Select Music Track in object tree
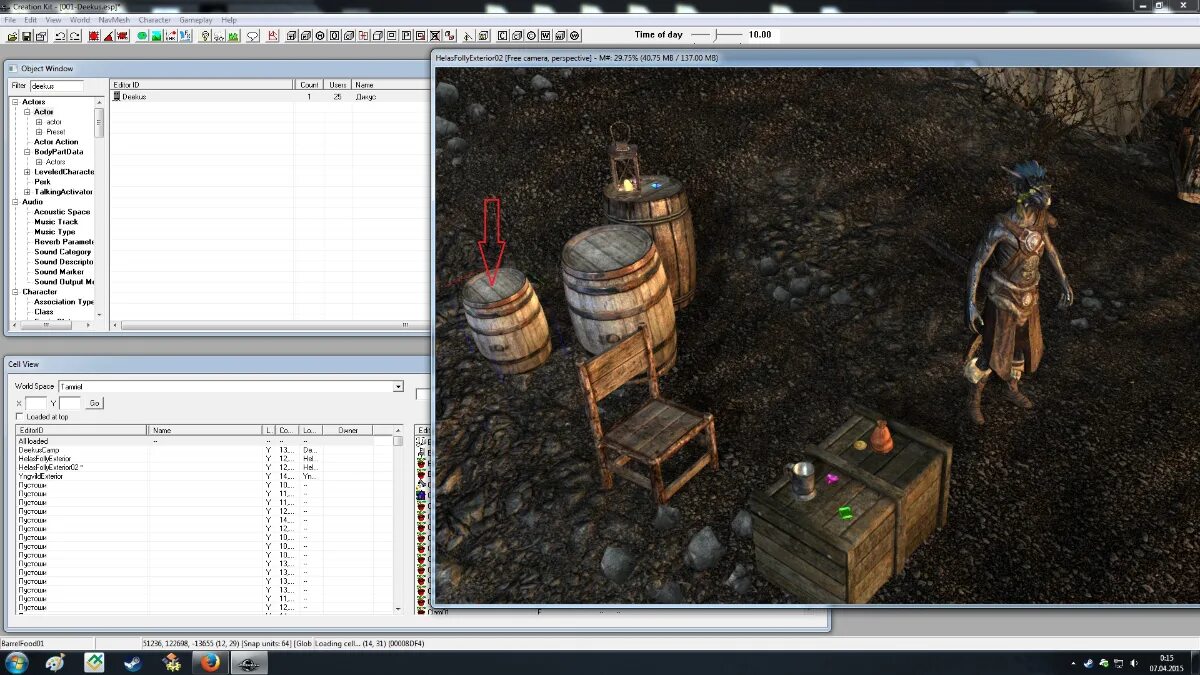The image size is (1200, 675). (56, 222)
